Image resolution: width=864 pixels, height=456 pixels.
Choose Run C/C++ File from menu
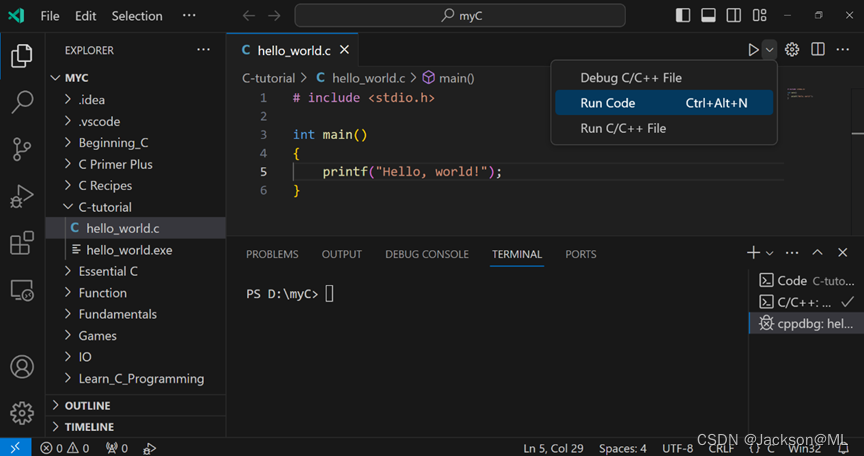click(664, 128)
